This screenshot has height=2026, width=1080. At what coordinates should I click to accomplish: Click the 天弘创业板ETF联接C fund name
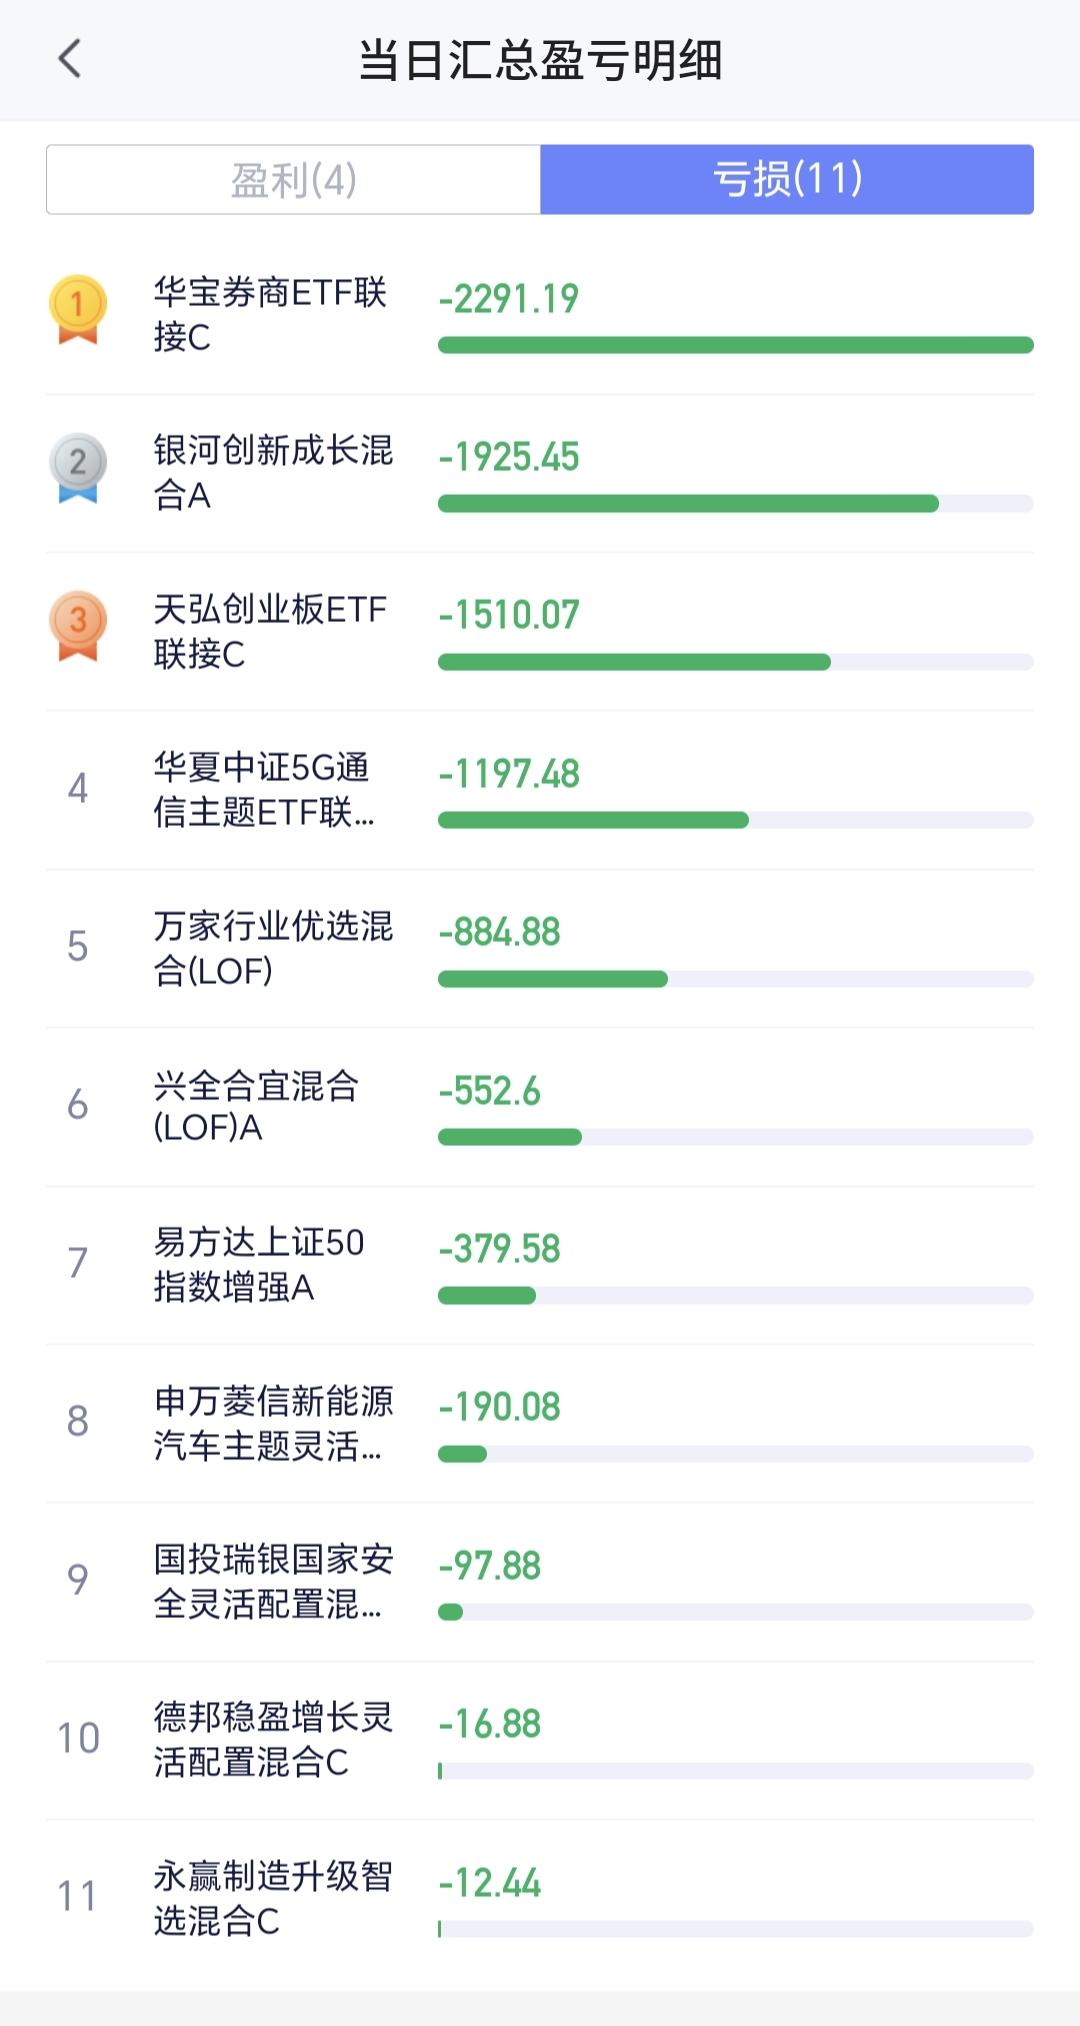(270, 631)
